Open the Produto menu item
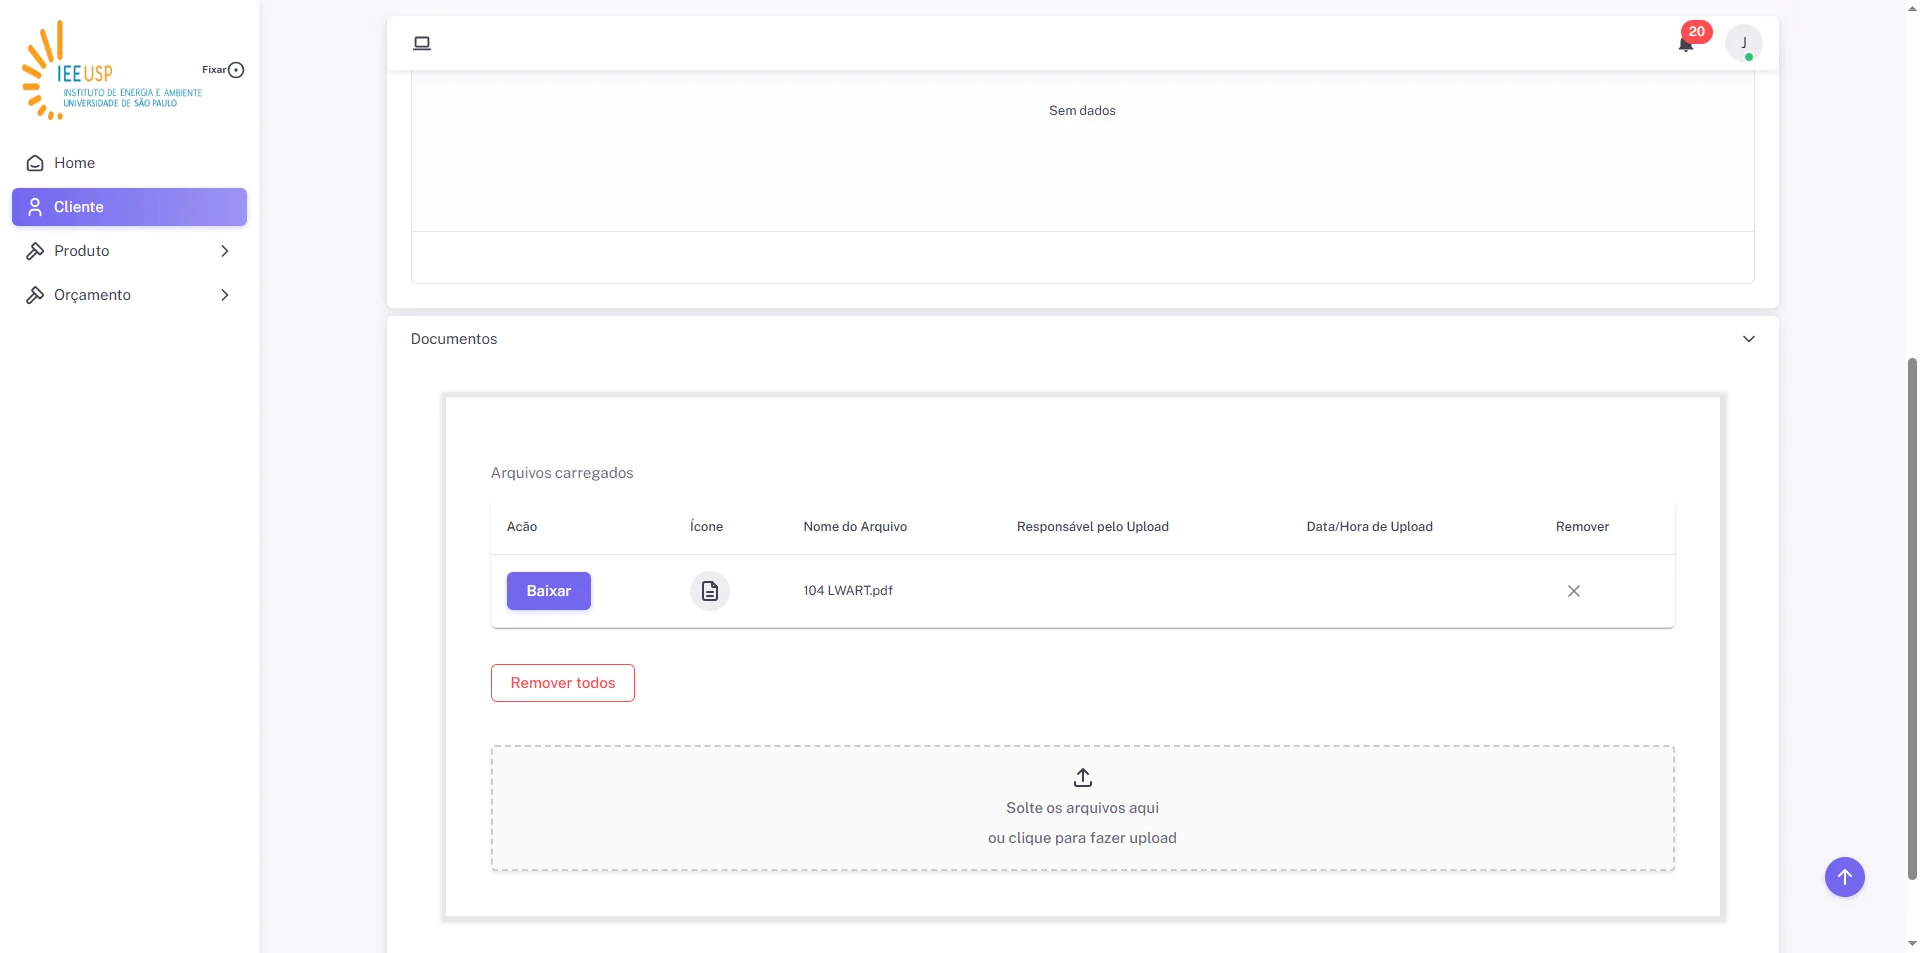This screenshot has width=1920, height=953. click(x=129, y=251)
